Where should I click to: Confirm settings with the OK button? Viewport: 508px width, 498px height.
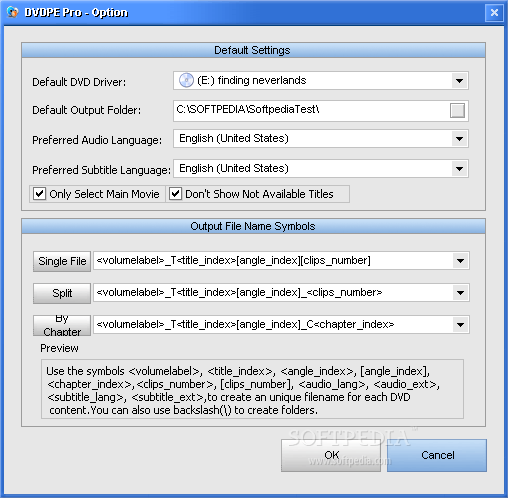pos(331,455)
